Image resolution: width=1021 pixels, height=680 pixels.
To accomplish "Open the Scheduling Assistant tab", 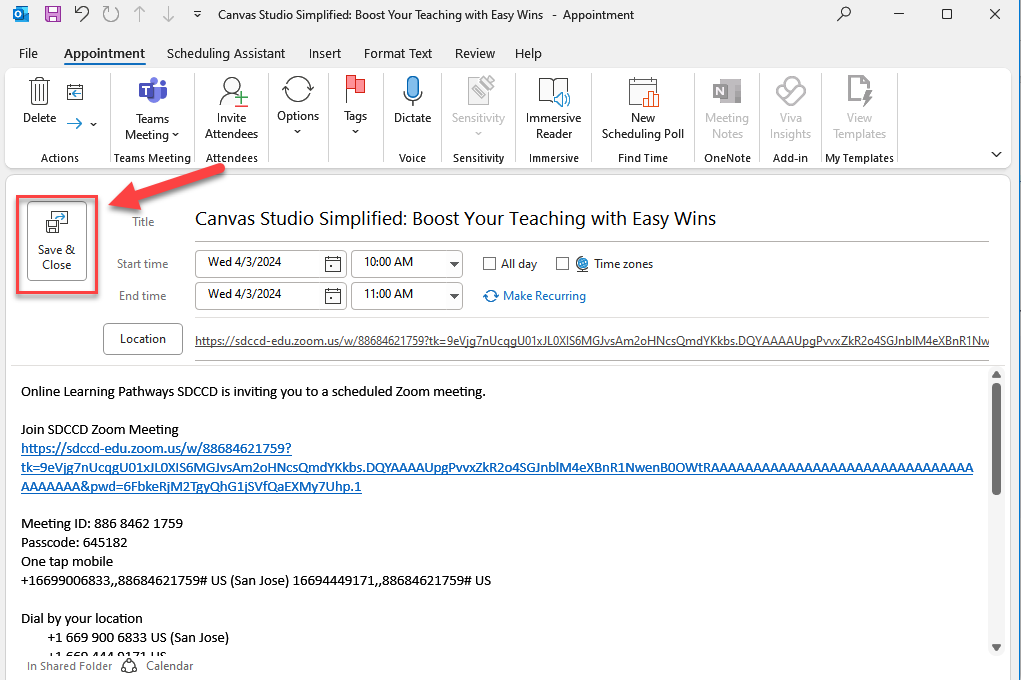I will pos(225,53).
